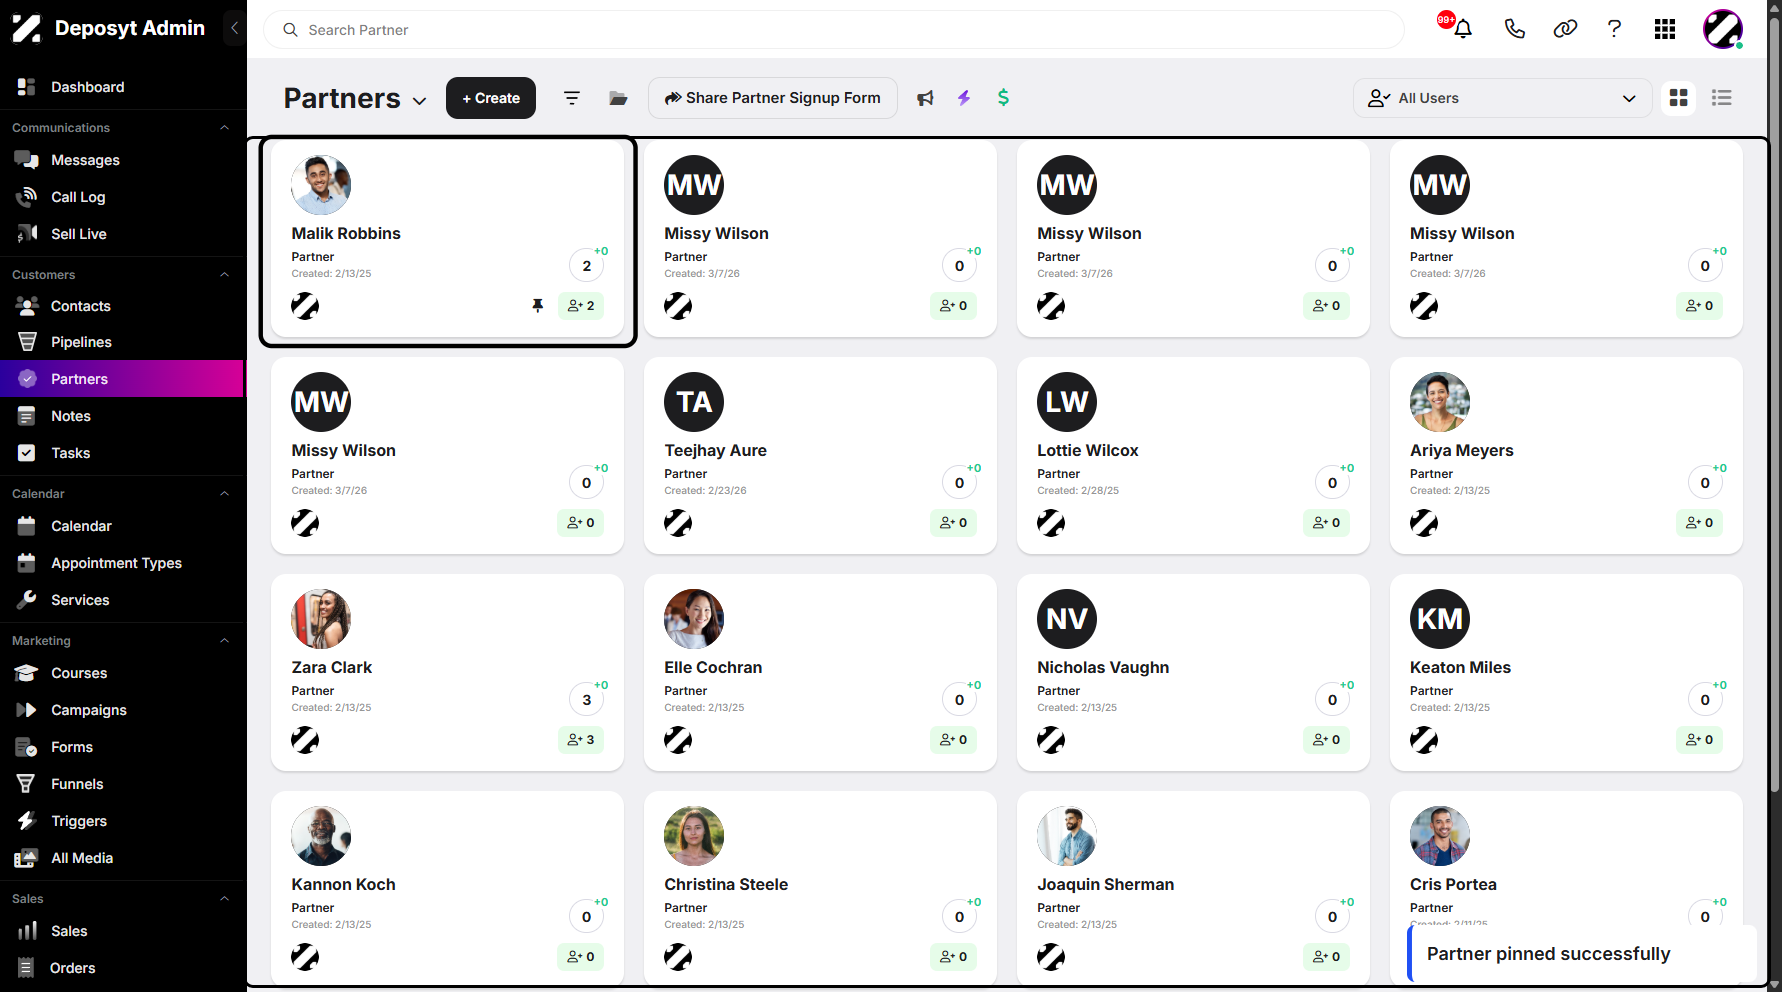Image resolution: width=1782 pixels, height=992 pixels.
Task: Click the Deposyt Admin logo
Action: [x=26, y=28]
